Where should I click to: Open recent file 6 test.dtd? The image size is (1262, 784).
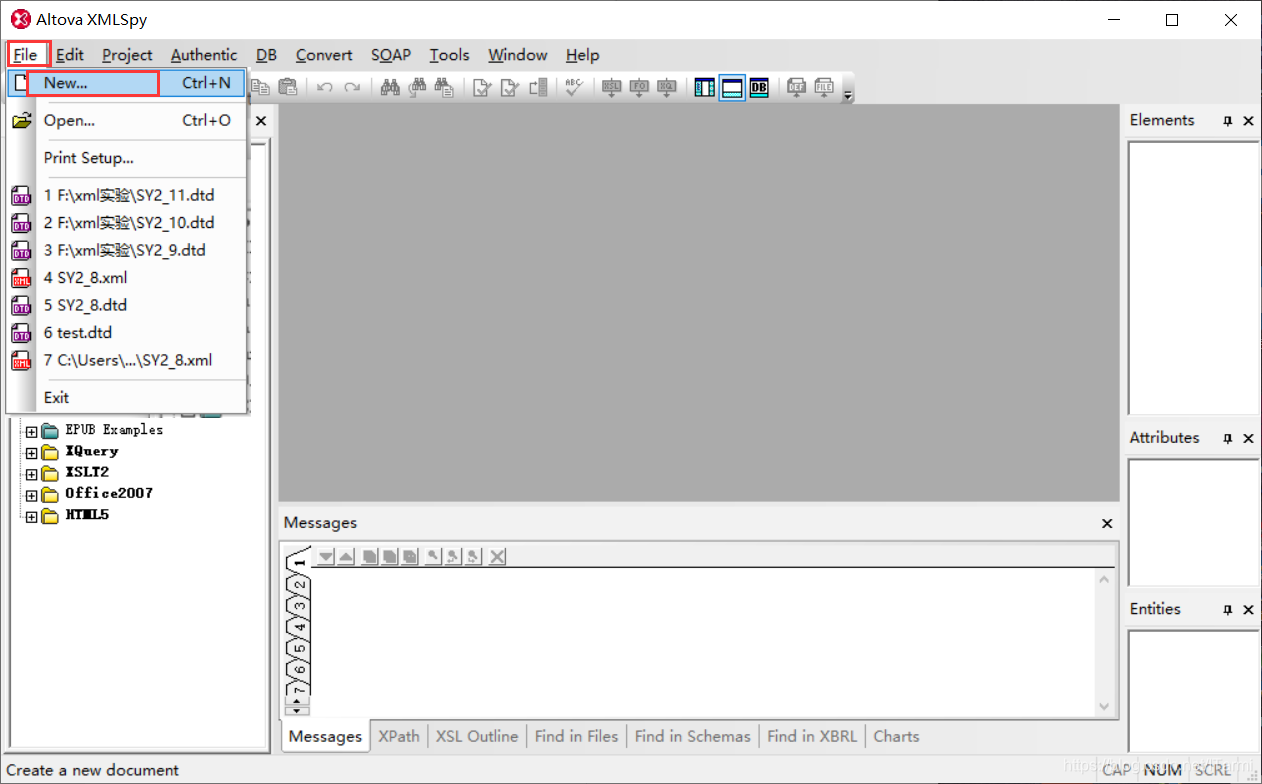coord(126,332)
